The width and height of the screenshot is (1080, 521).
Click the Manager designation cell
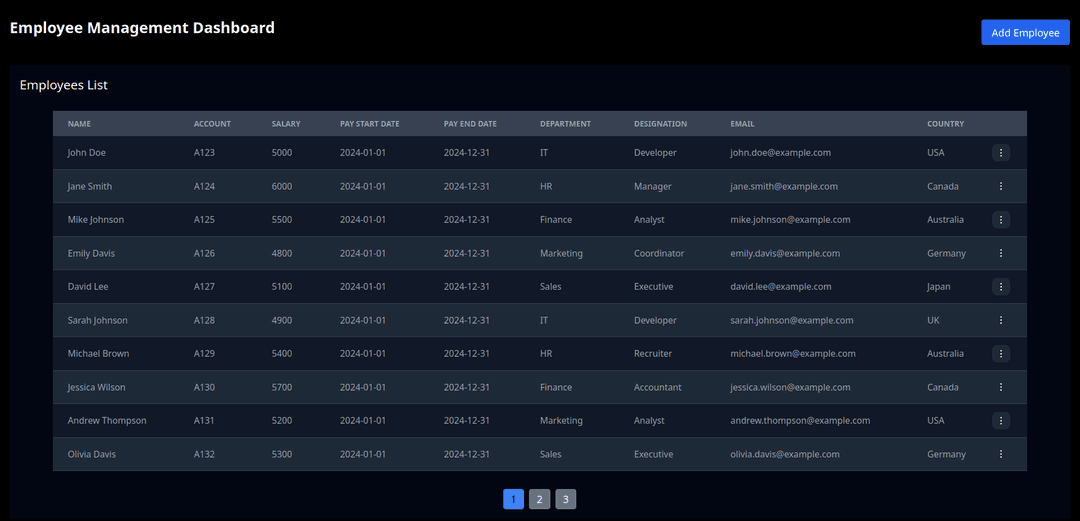653,186
